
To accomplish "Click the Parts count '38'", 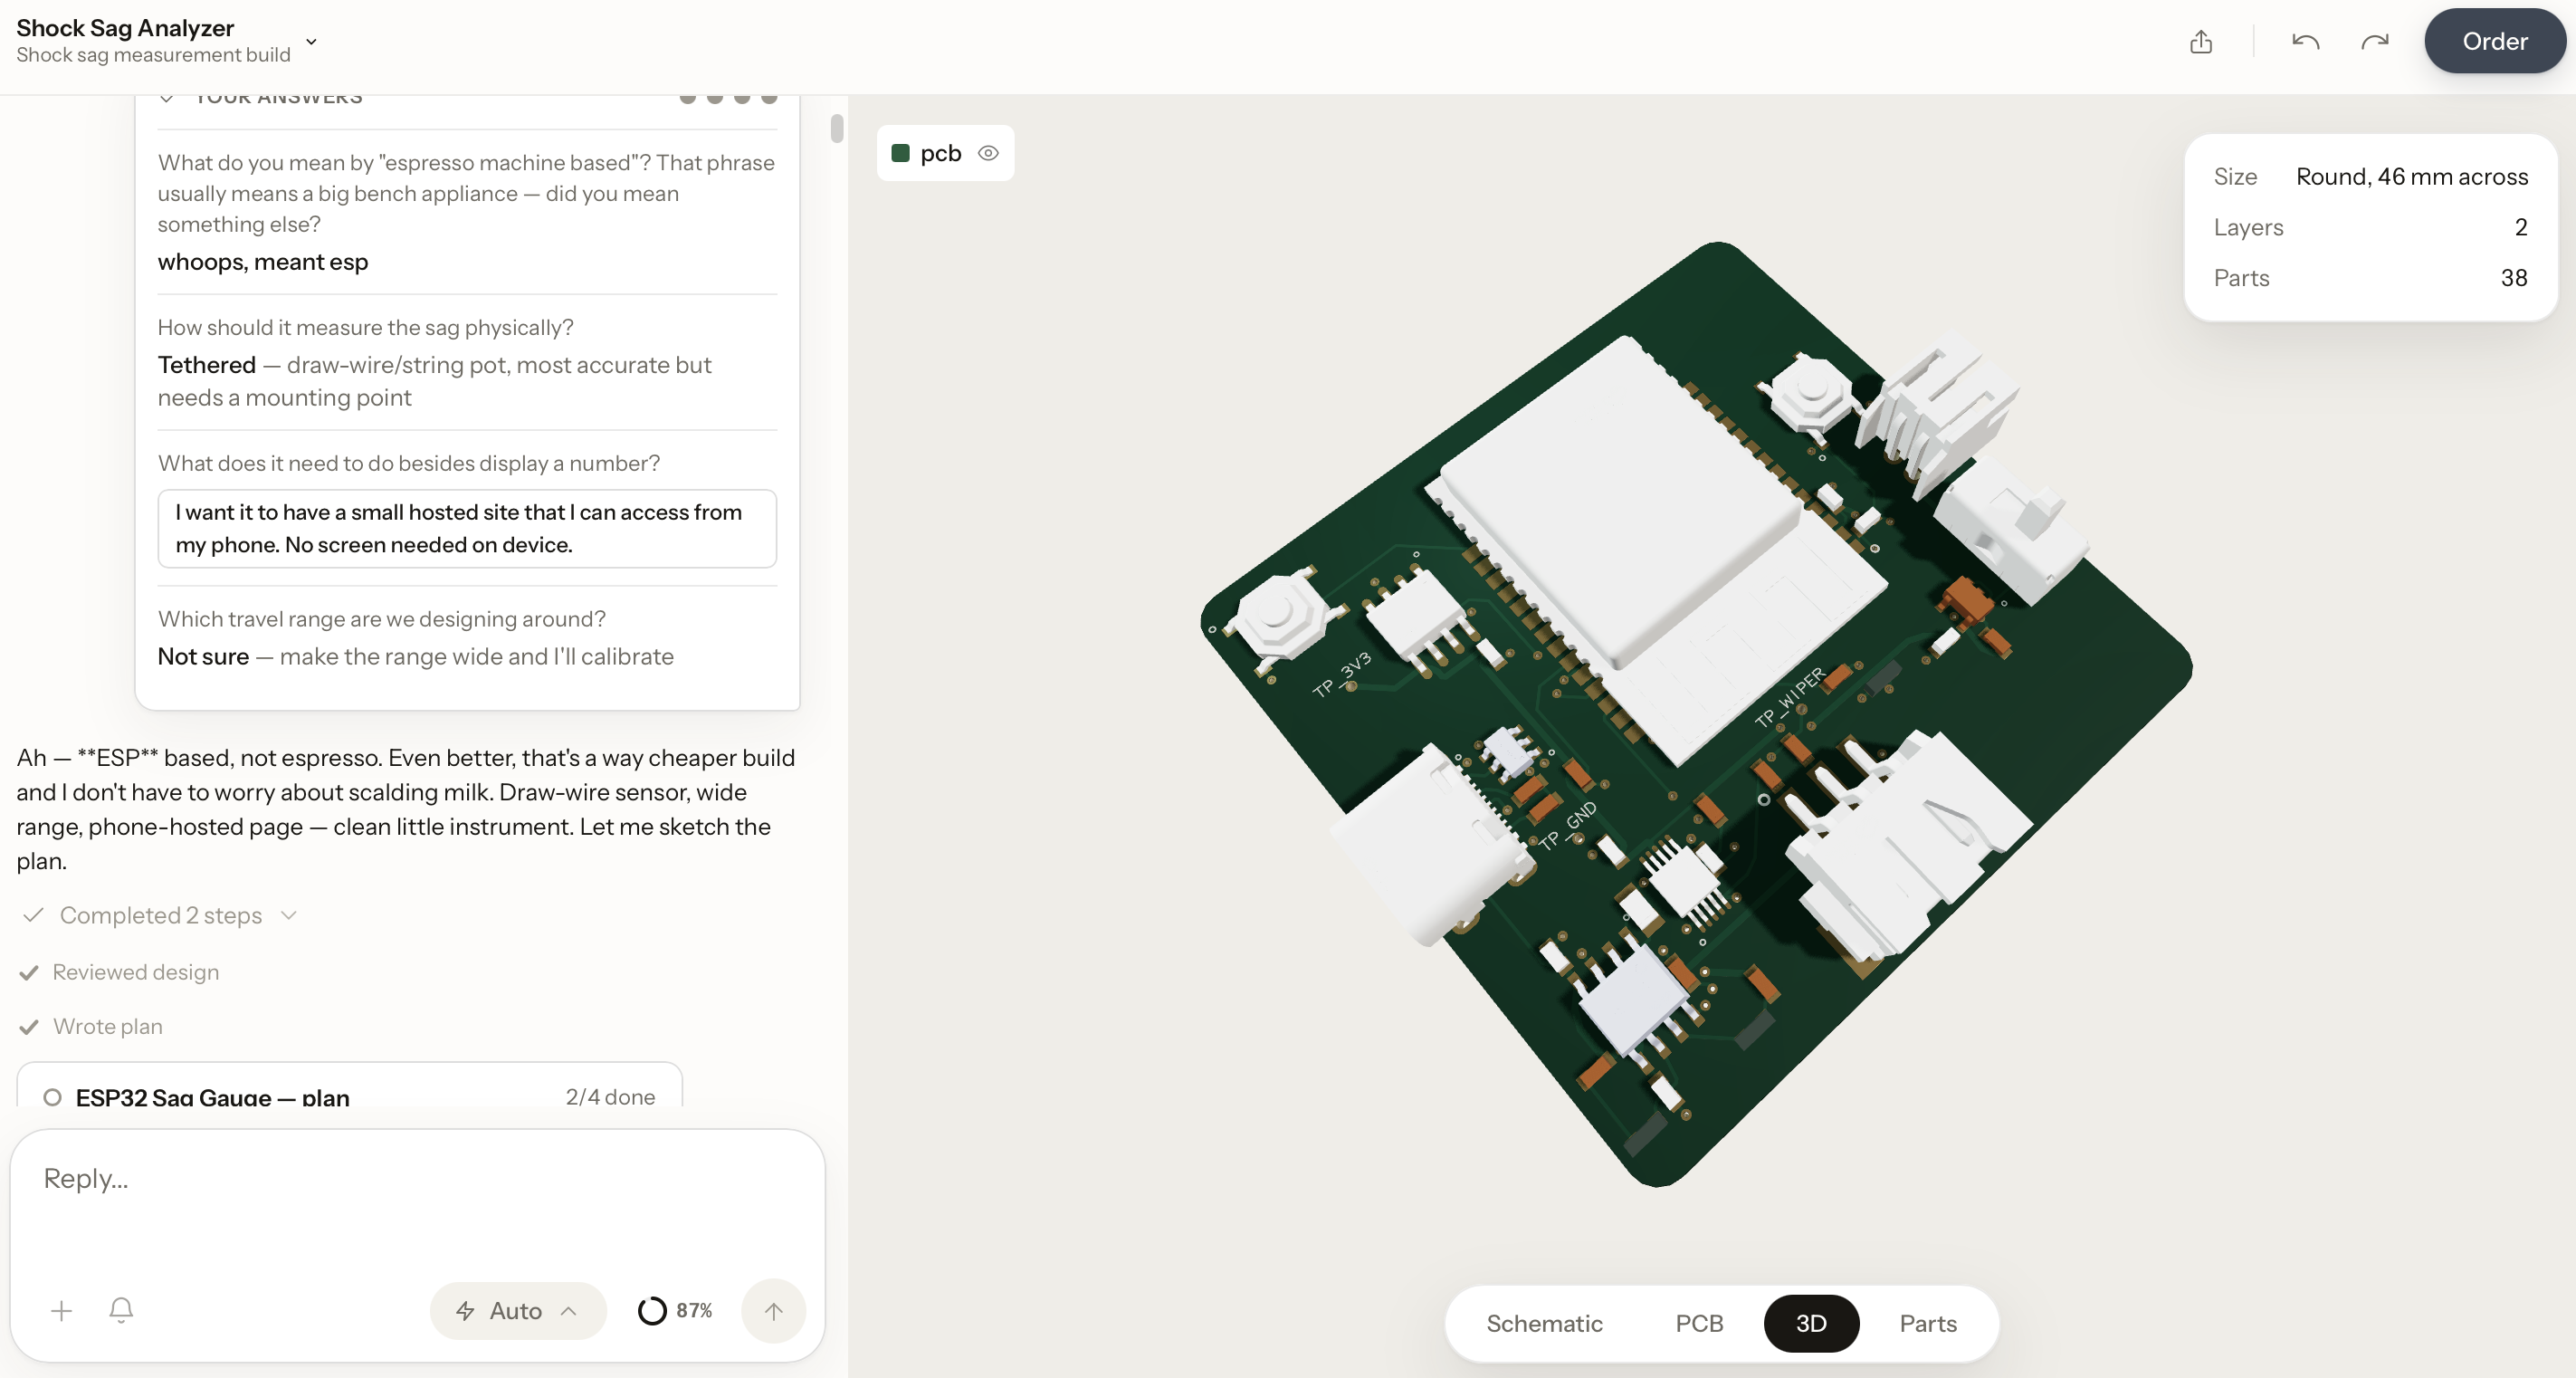I will 2513,278.
